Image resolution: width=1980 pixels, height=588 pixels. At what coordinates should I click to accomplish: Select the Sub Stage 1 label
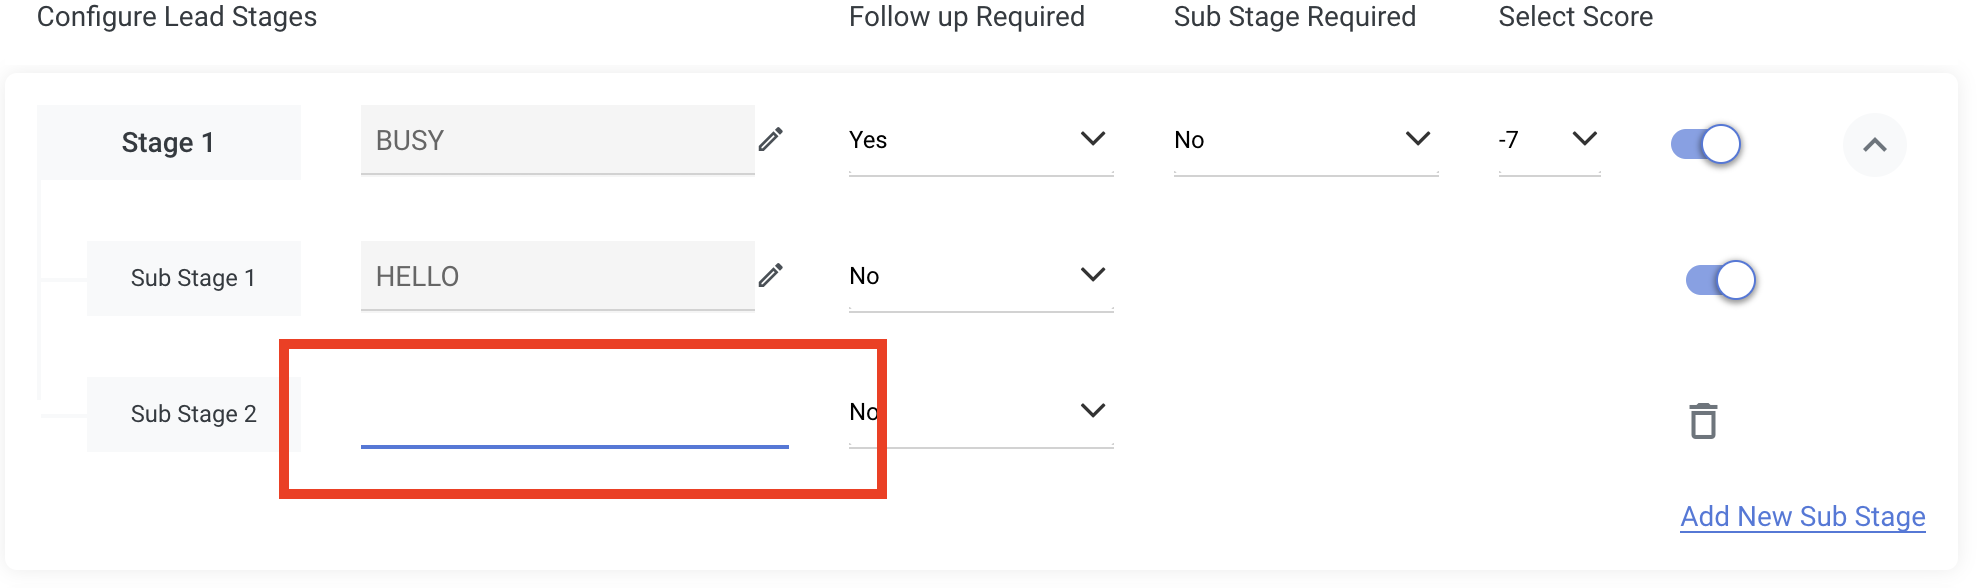(x=193, y=278)
